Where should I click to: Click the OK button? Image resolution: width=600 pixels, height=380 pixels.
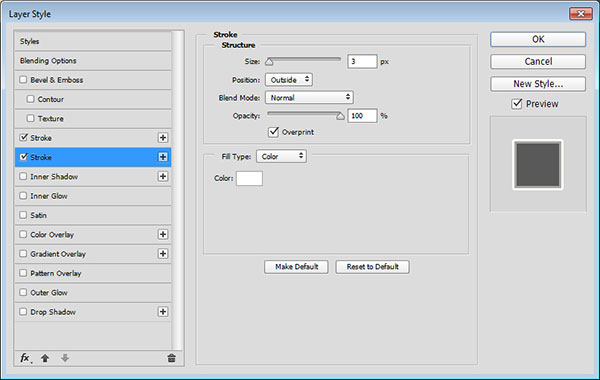[x=538, y=39]
